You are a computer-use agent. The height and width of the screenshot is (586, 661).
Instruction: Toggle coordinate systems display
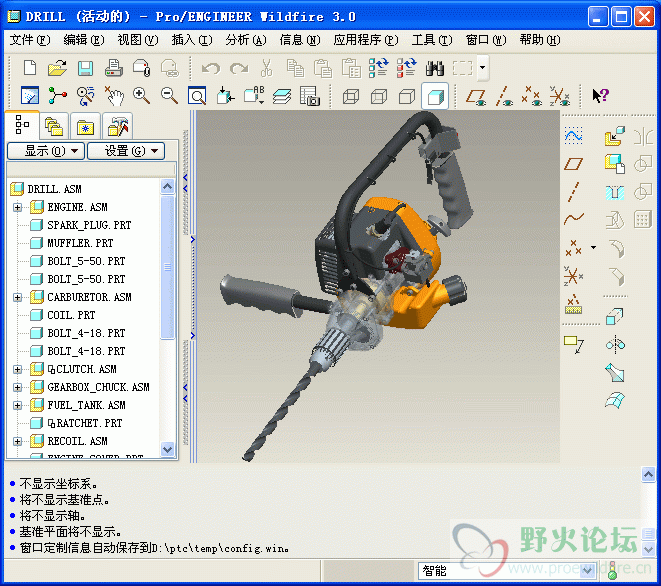pos(559,96)
